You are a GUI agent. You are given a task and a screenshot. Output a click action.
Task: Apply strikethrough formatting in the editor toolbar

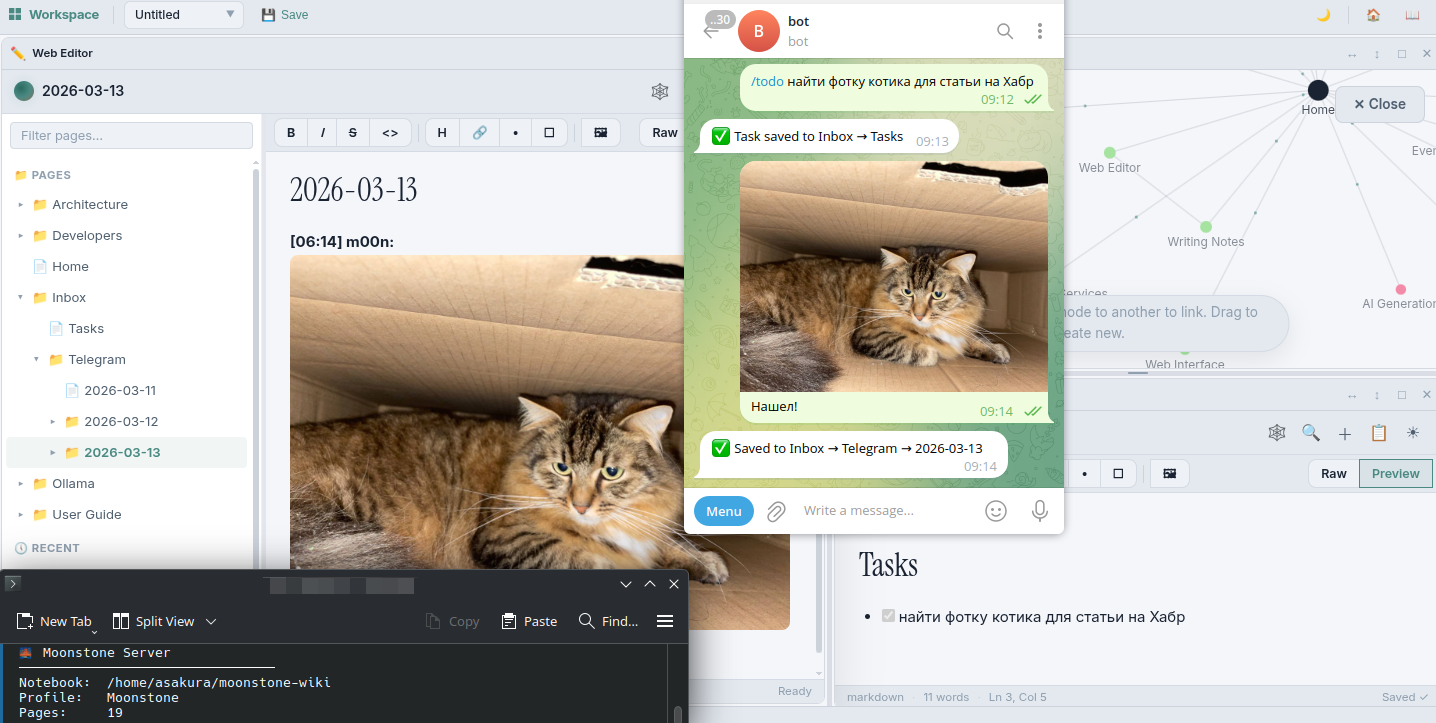point(352,132)
